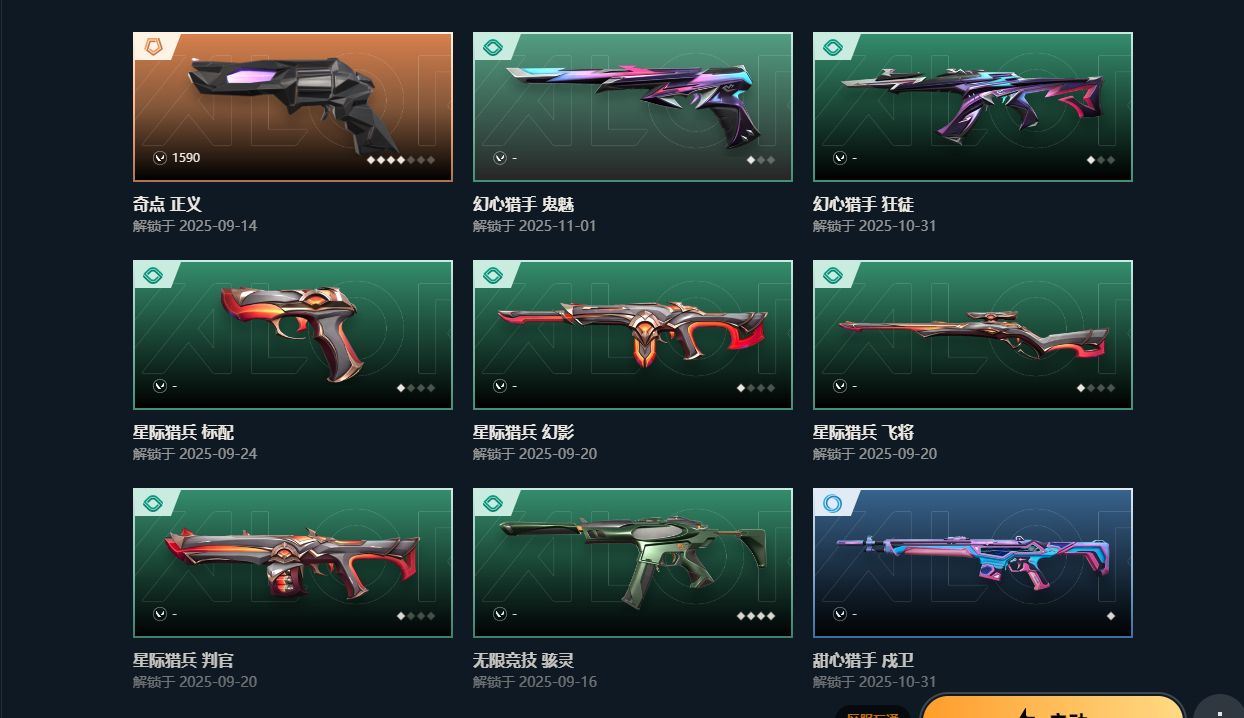Viewport: 1244px width, 718px height.
Task: Select the 星际猎兵 飞将 sniper skin card
Action: tap(973, 335)
